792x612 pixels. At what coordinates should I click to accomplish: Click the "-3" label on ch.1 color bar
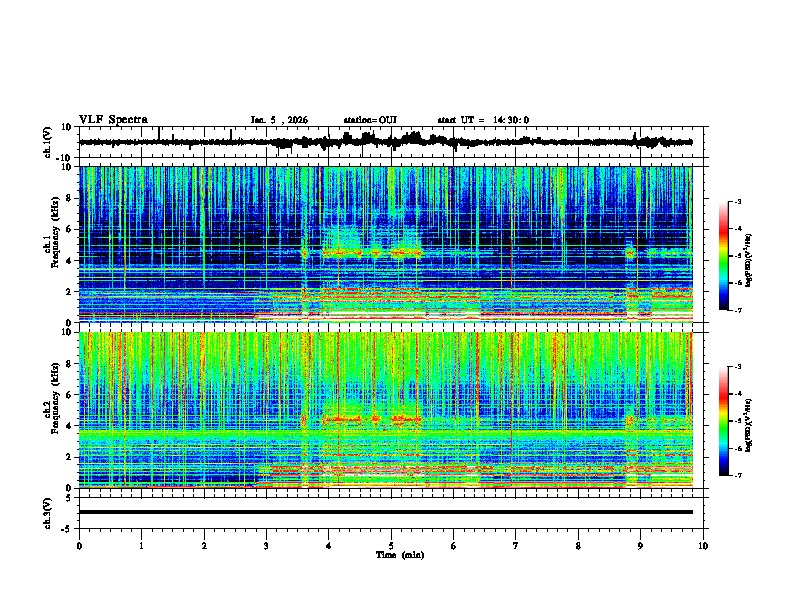point(737,202)
